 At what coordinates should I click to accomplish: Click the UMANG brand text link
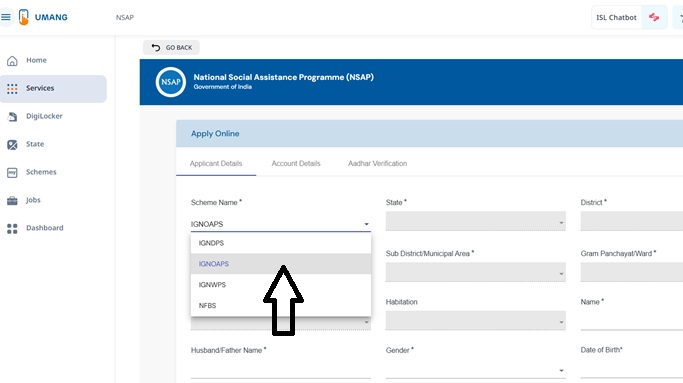pos(51,17)
